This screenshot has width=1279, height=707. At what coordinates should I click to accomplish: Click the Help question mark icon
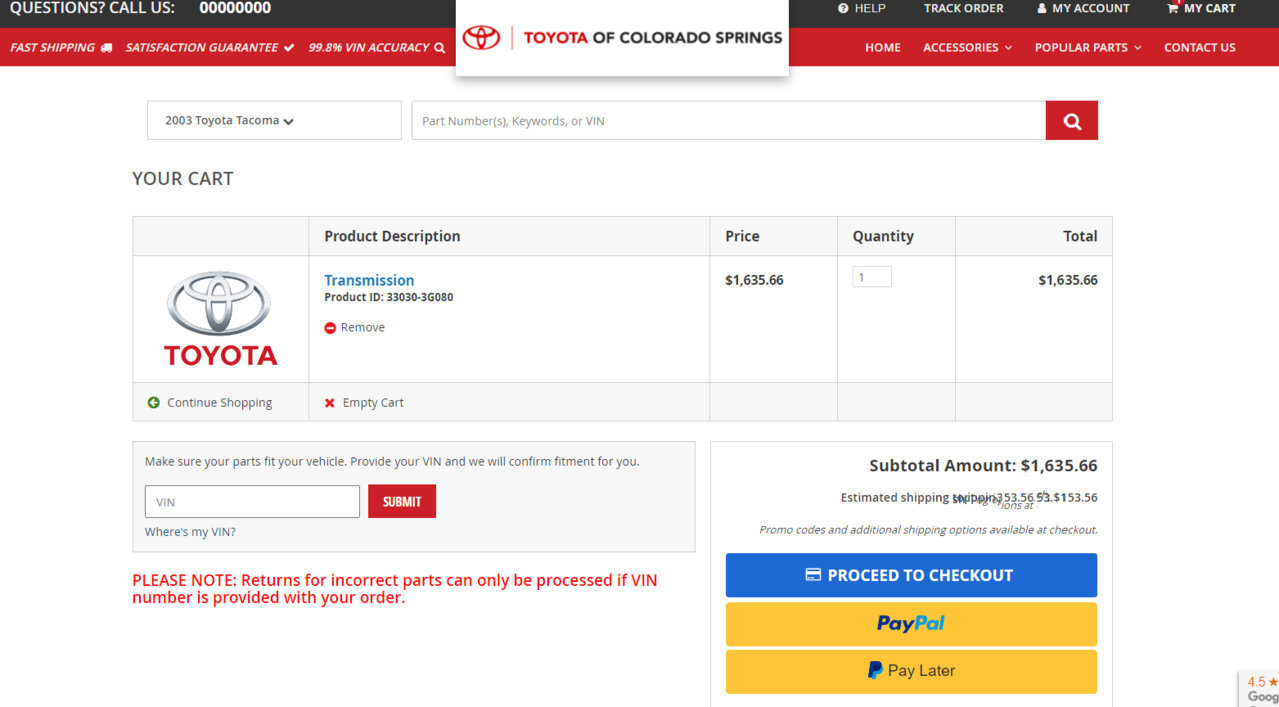(x=843, y=8)
